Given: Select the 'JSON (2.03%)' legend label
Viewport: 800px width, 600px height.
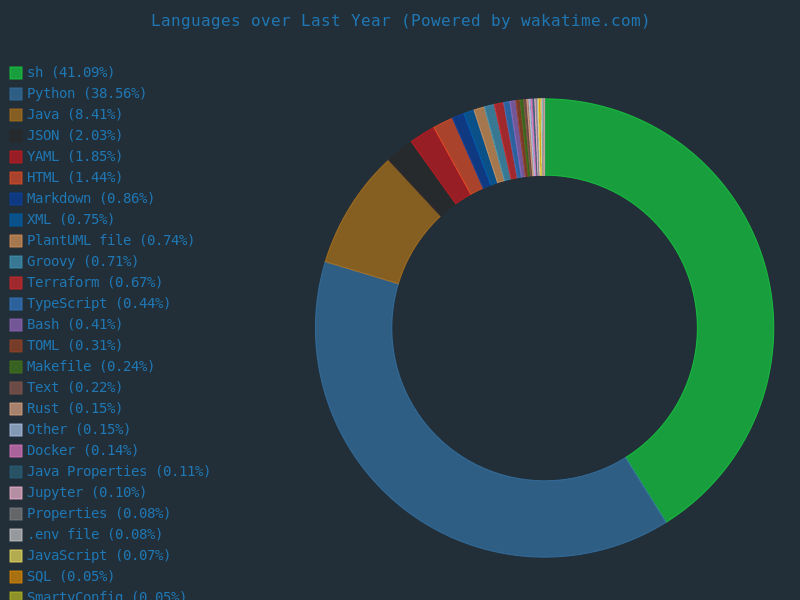Looking at the screenshot, I should [x=75, y=135].
